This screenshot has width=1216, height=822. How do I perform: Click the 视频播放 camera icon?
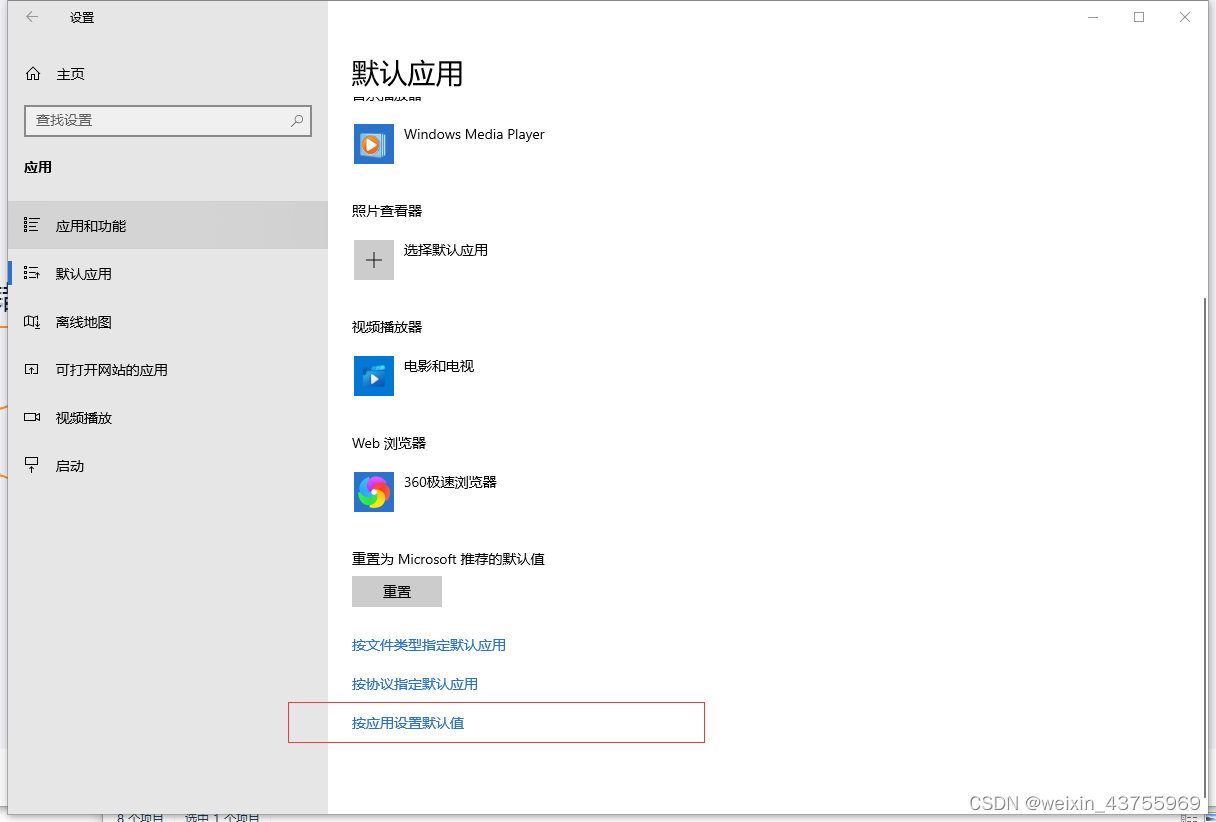(32, 418)
